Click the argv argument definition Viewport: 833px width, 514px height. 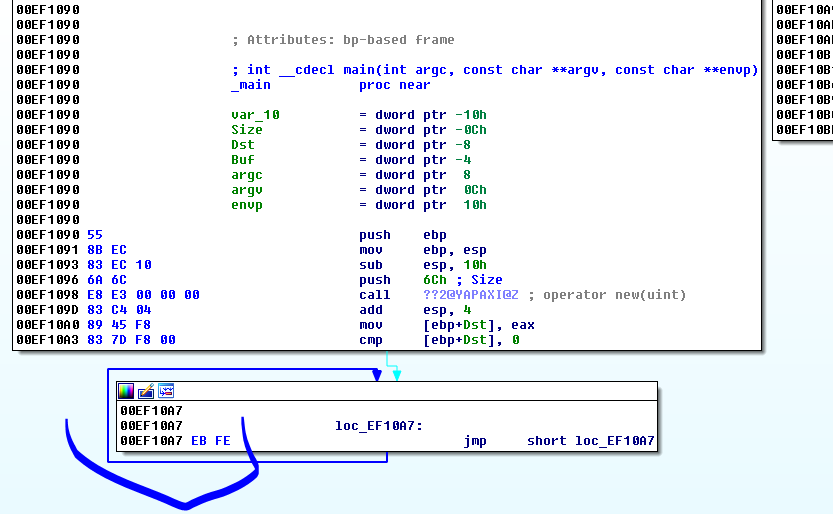coord(247,190)
